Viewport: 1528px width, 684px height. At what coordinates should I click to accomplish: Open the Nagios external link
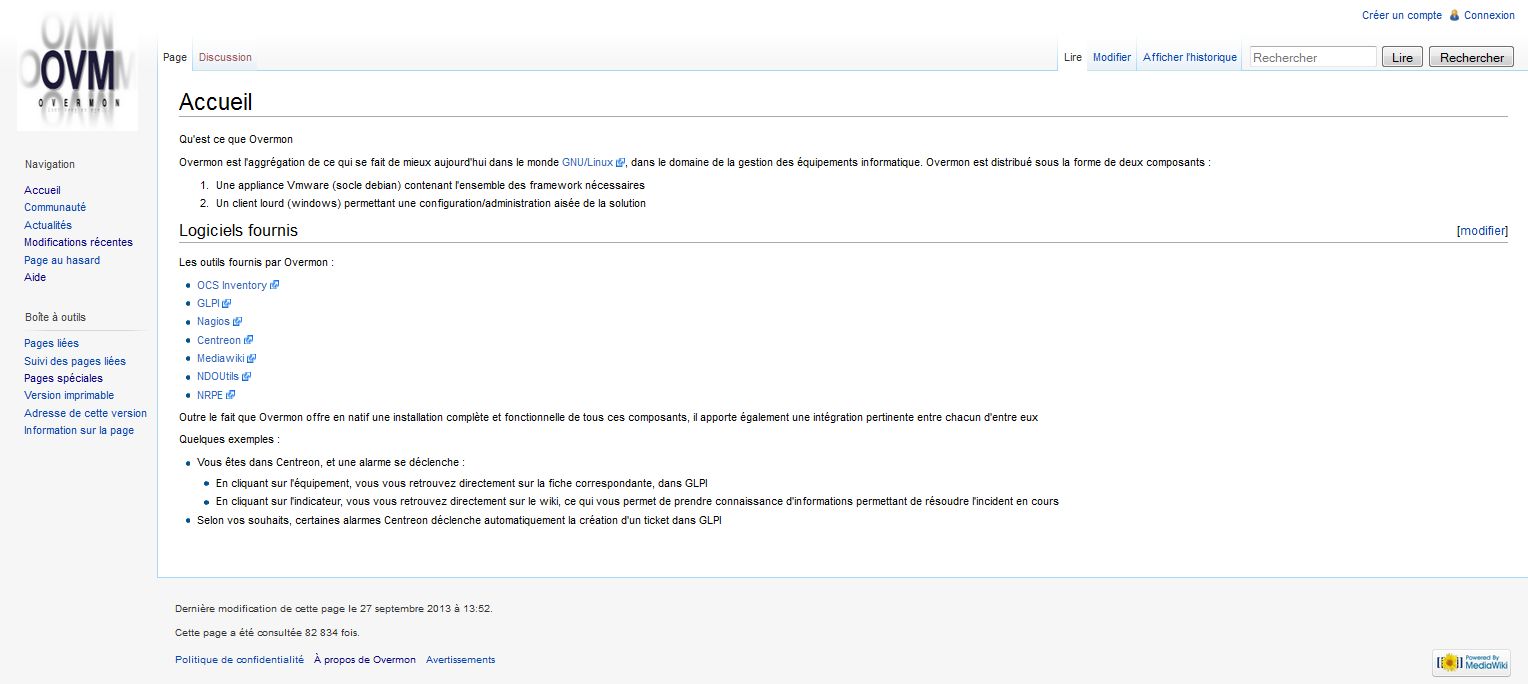click(219, 321)
